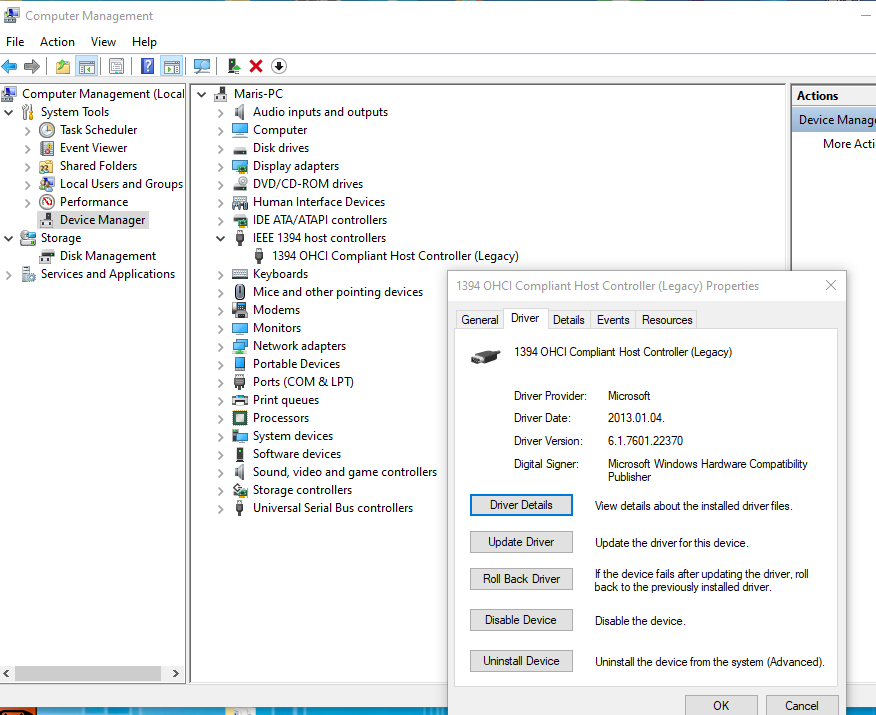
Task: Click the red X Uninstall device icon
Action: click(x=256, y=66)
